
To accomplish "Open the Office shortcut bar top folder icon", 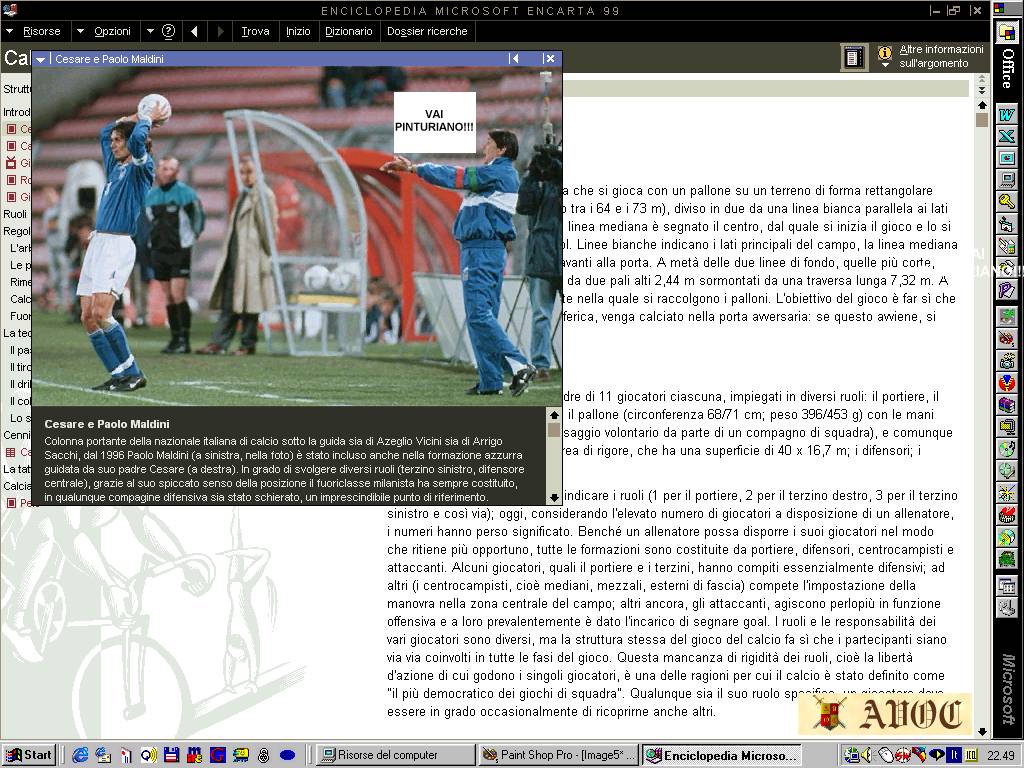I will tap(1006, 31).
